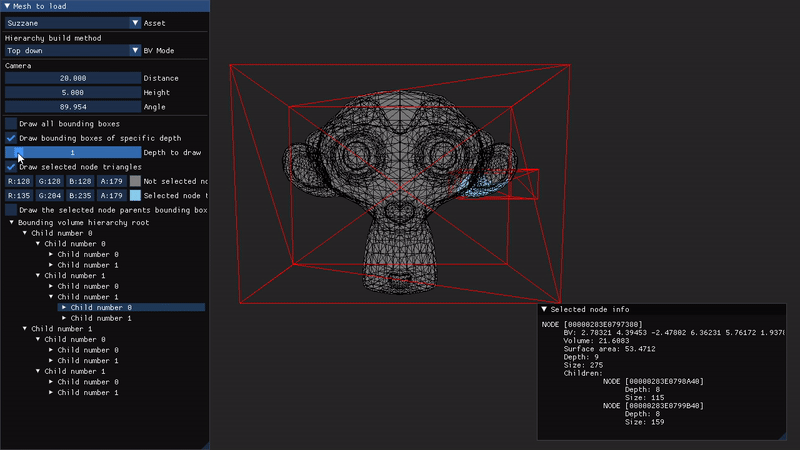The height and width of the screenshot is (450, 800).
Task: Click the G:128 color field
Action: (x=49, y=181)
